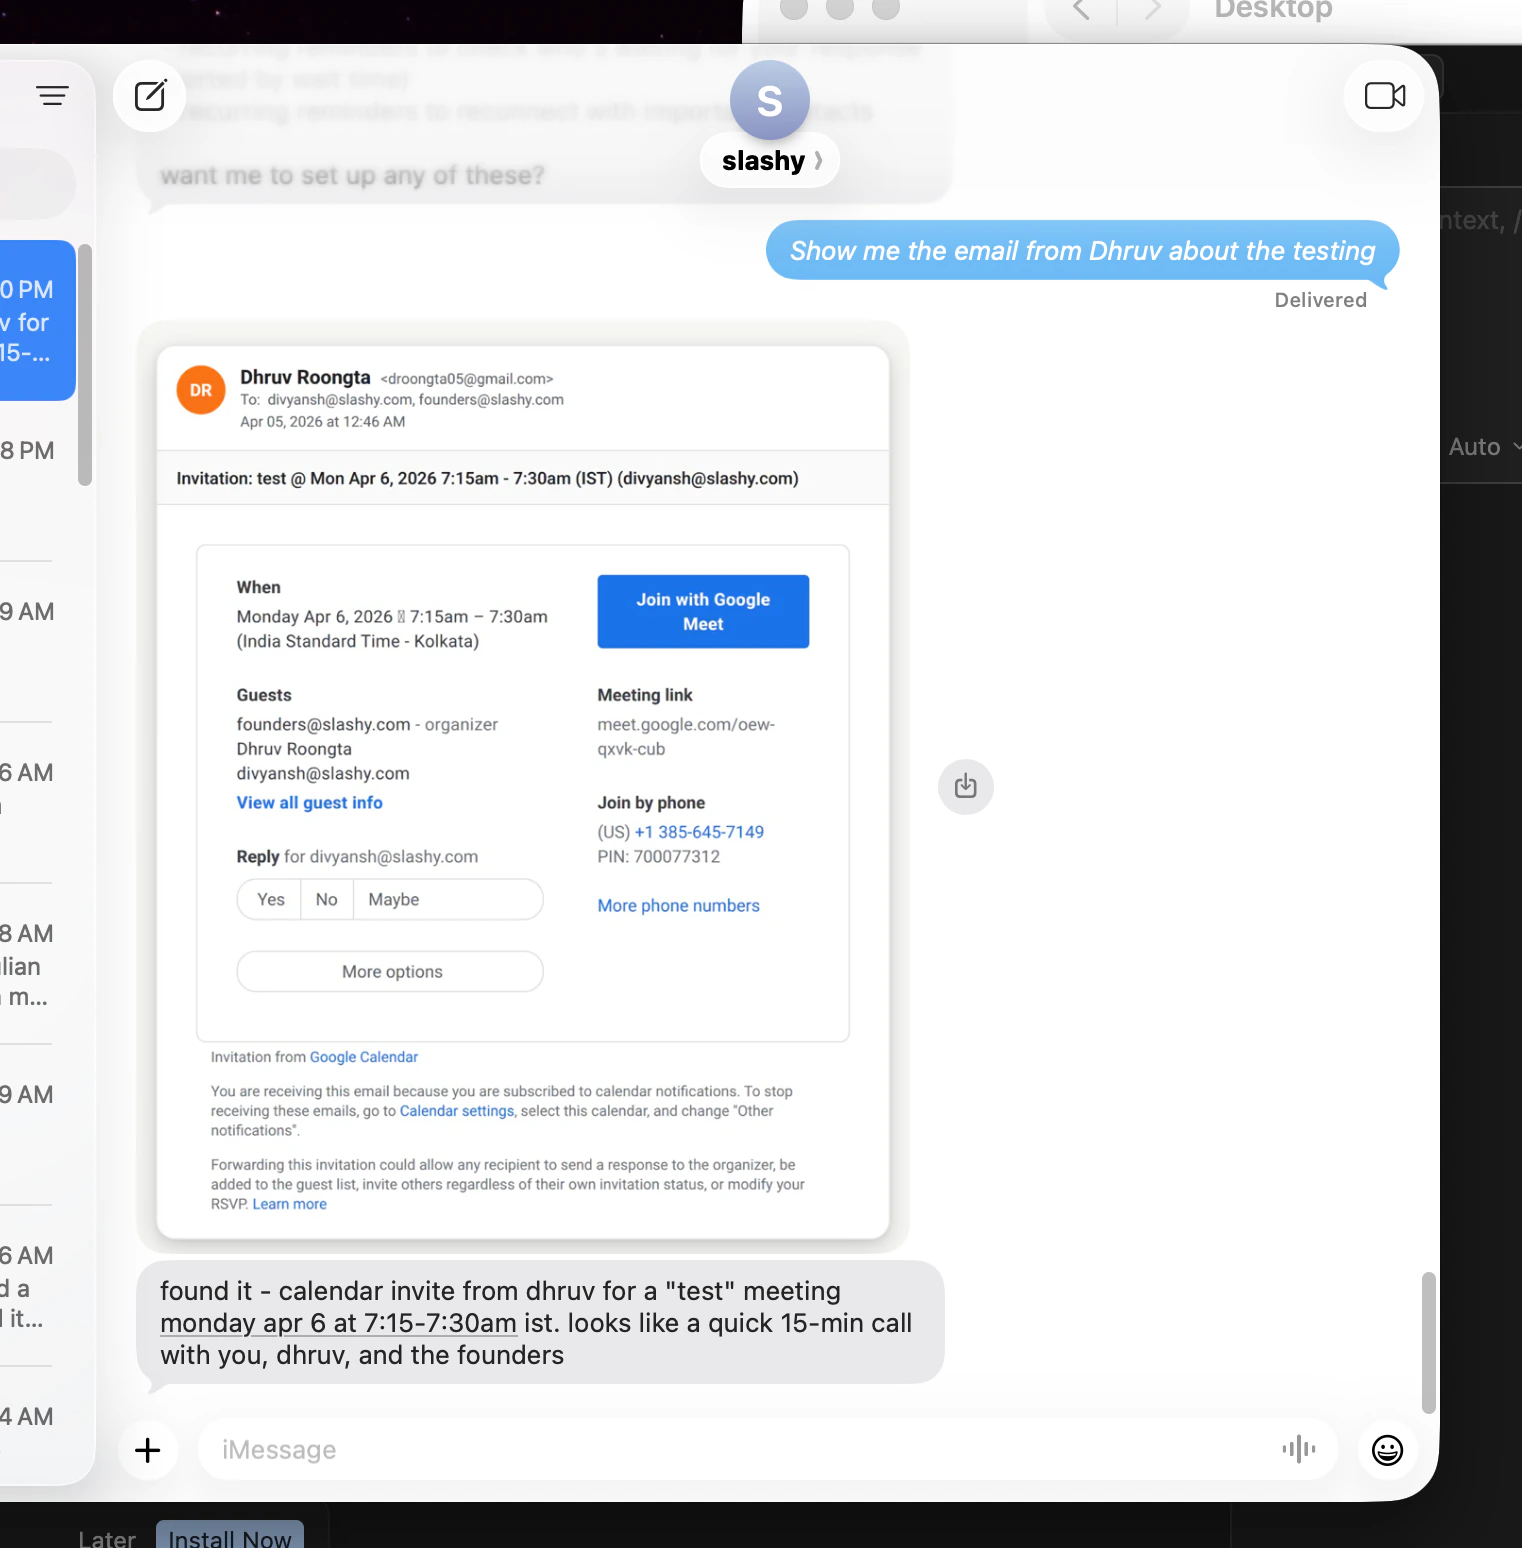Open slashy contact avatar

click(769, 100)
